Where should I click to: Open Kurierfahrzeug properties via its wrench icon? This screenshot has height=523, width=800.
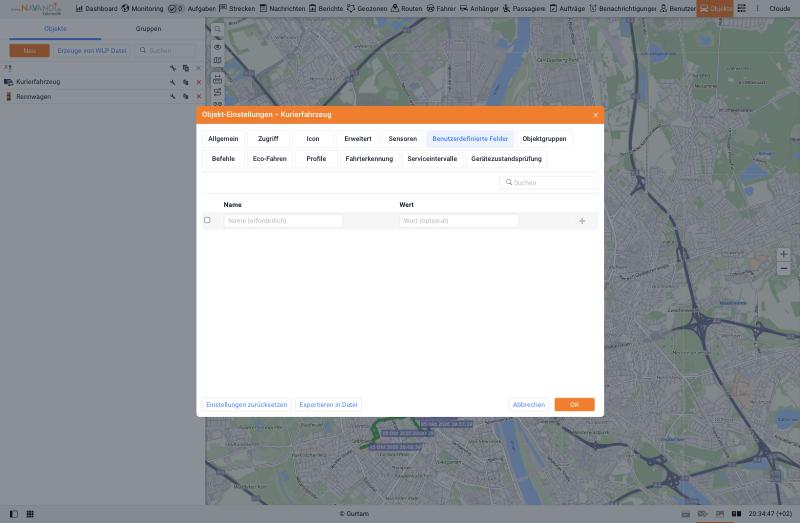pyautogui.click(x=173, y=82)
